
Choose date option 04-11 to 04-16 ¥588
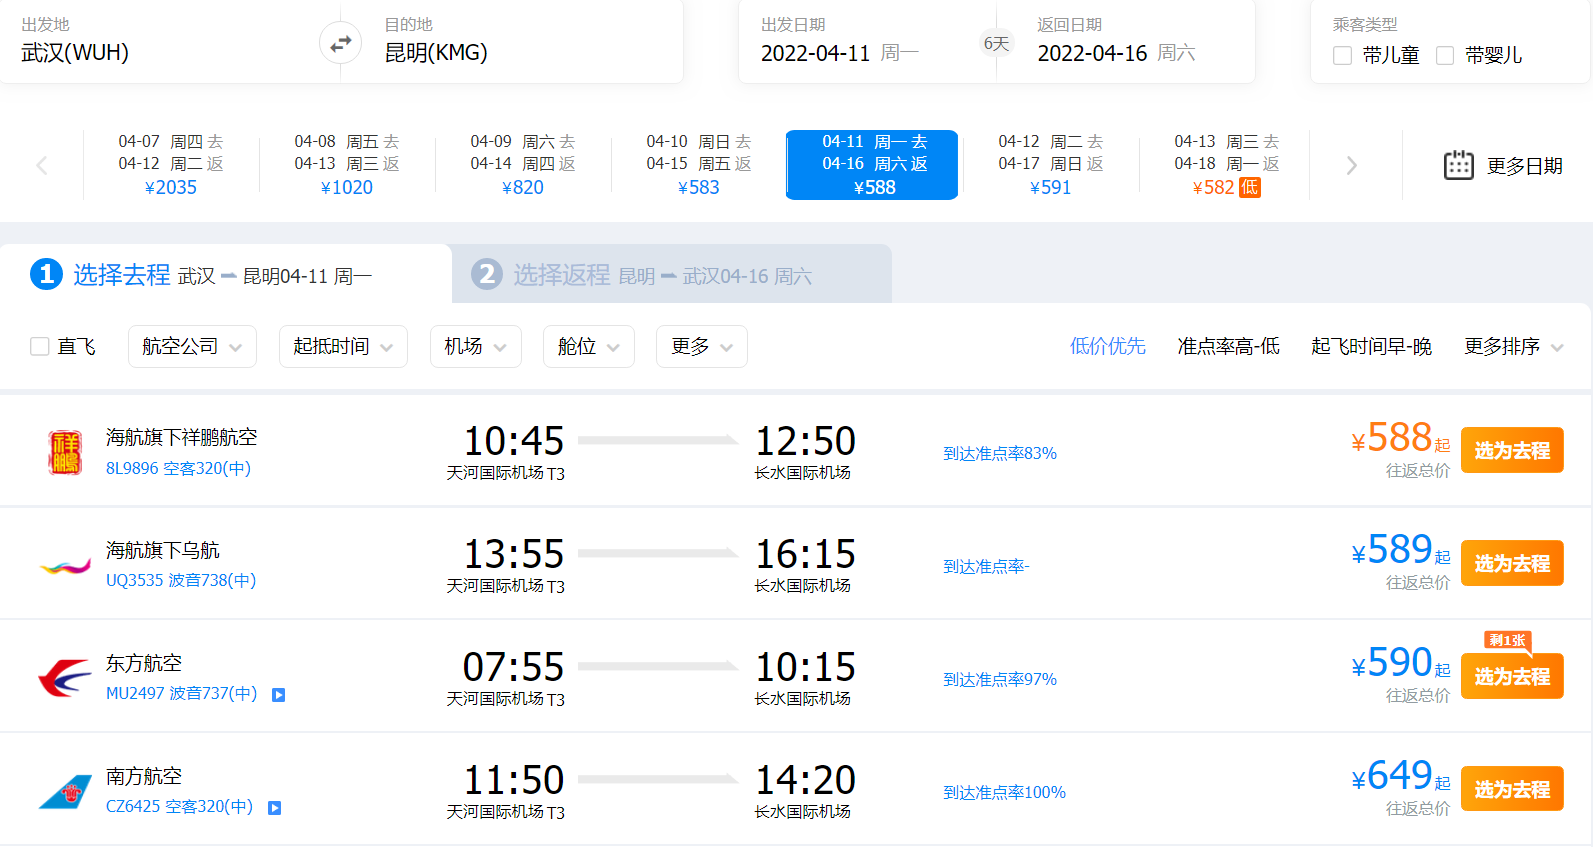pyautogui.click(x=872, y=165)
